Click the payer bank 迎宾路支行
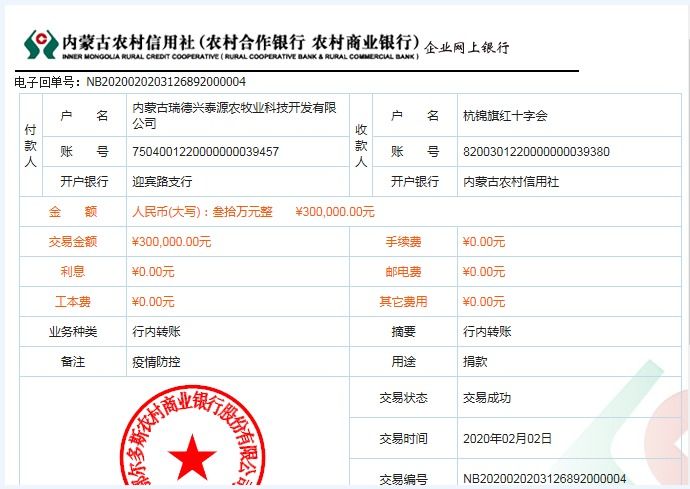The height and width of the screenshot is (489, 690). 162,182
